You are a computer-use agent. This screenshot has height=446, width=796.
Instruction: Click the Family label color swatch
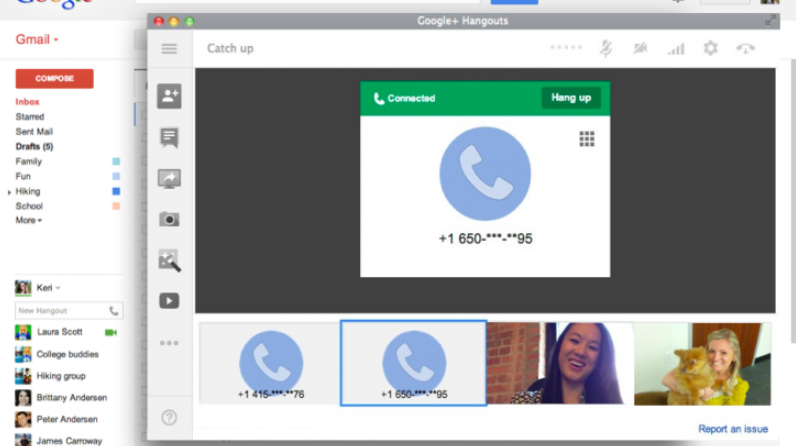click(116, 161)
